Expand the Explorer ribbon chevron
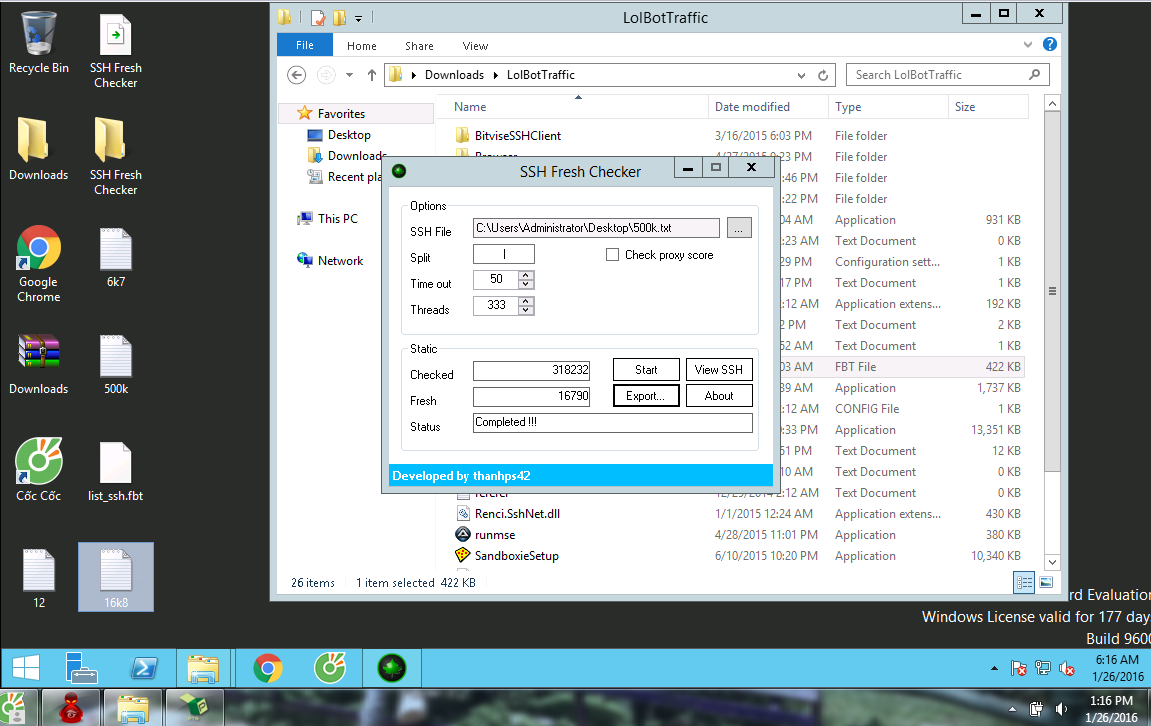1151x726 pixels. click(x=1030, y=45)
